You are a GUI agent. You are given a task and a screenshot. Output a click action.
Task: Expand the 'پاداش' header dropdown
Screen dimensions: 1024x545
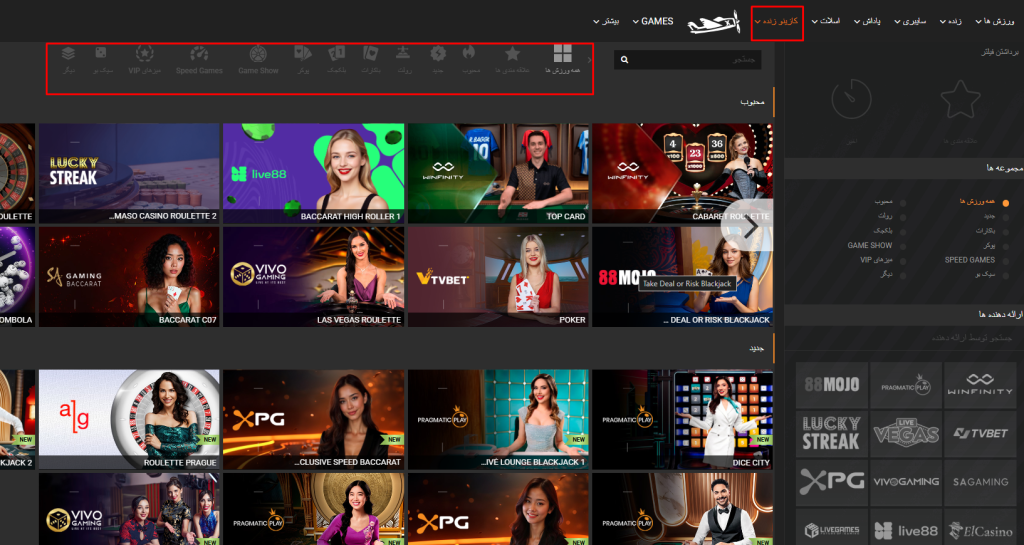tap(867, 22)
